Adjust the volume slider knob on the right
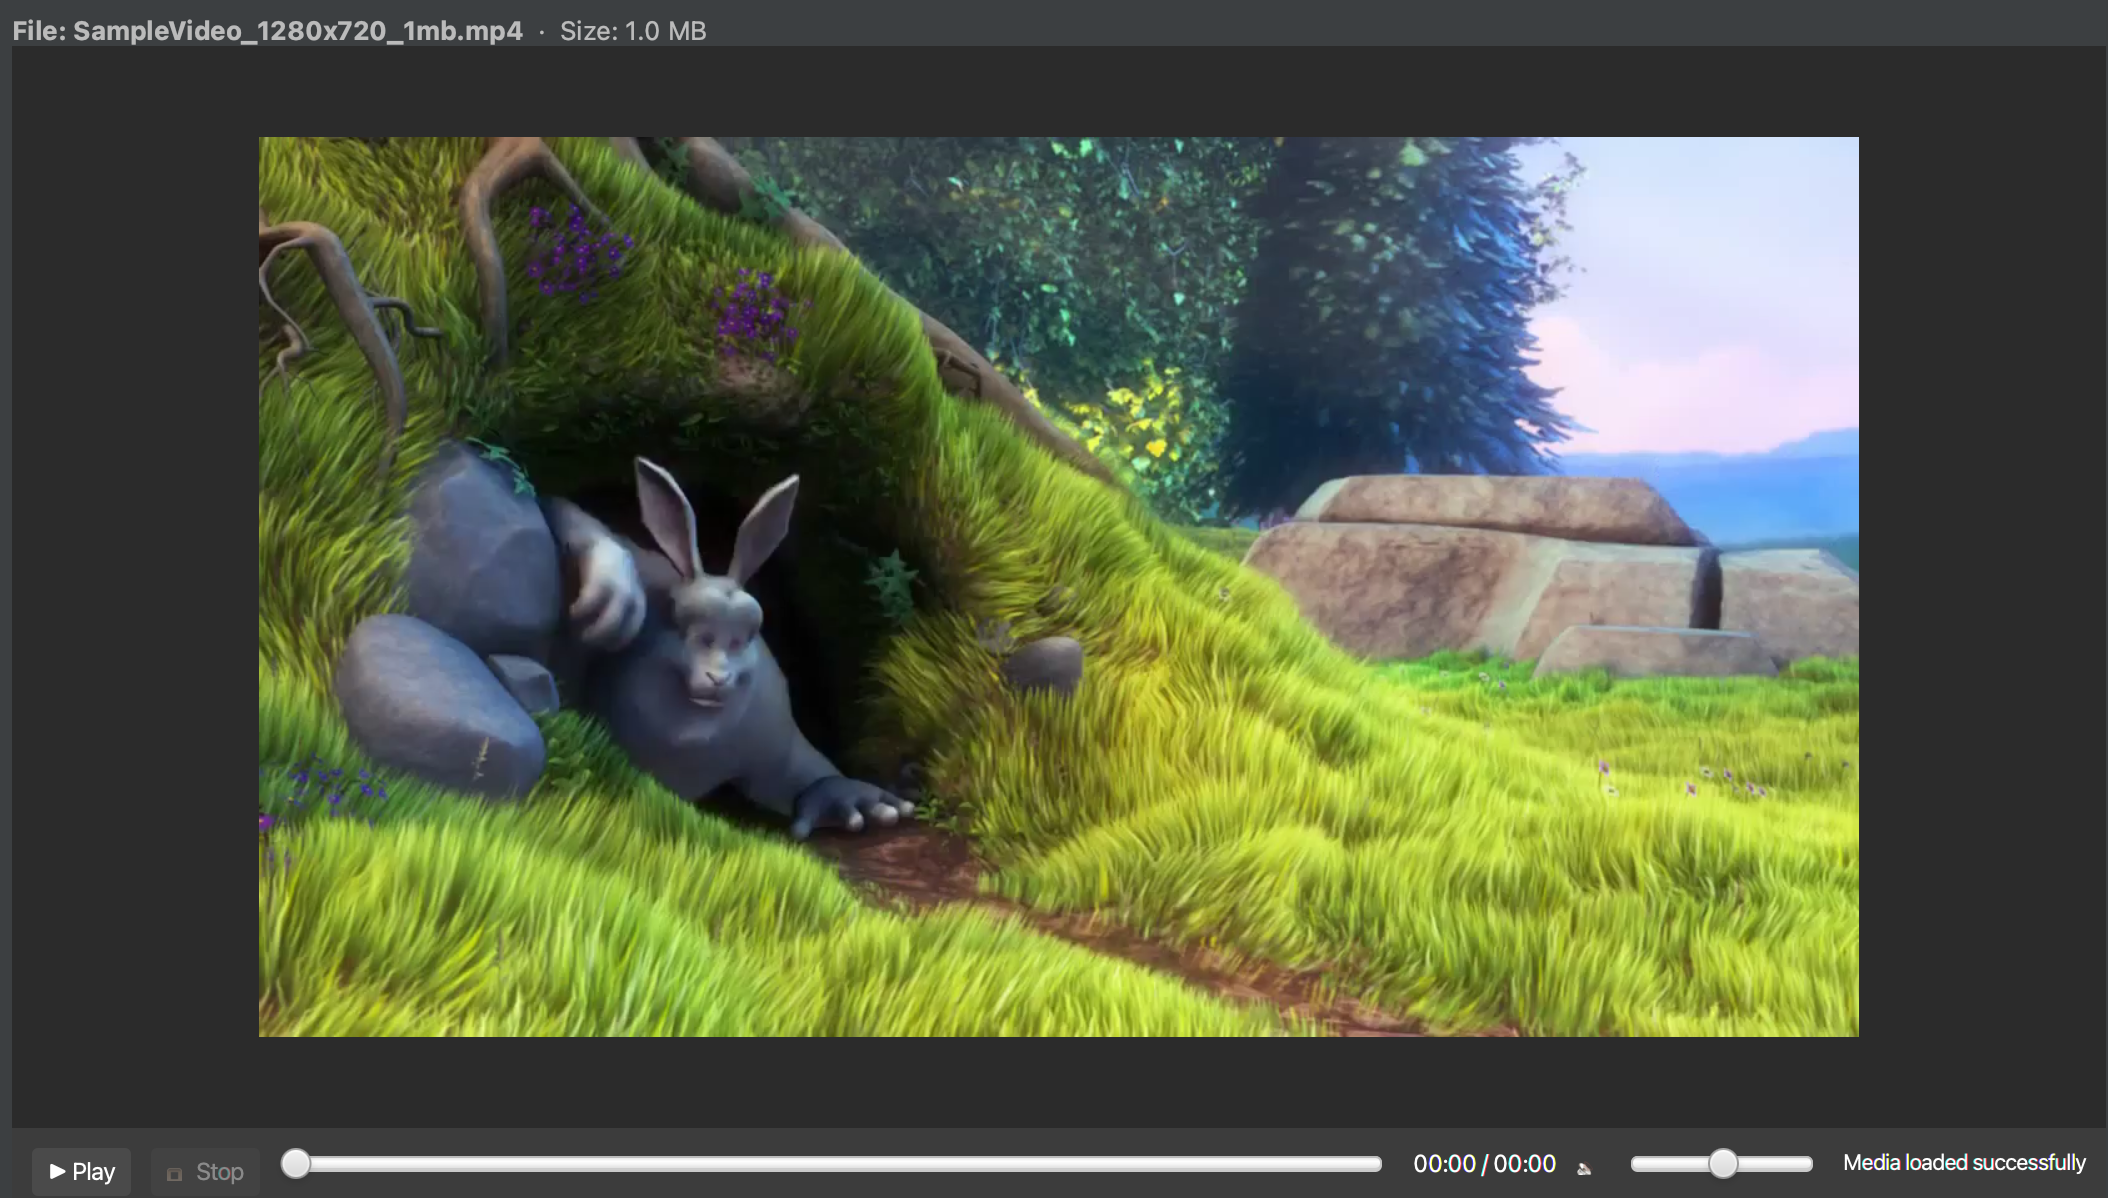2108x1198 pixels. [x=1723, y=1164]
